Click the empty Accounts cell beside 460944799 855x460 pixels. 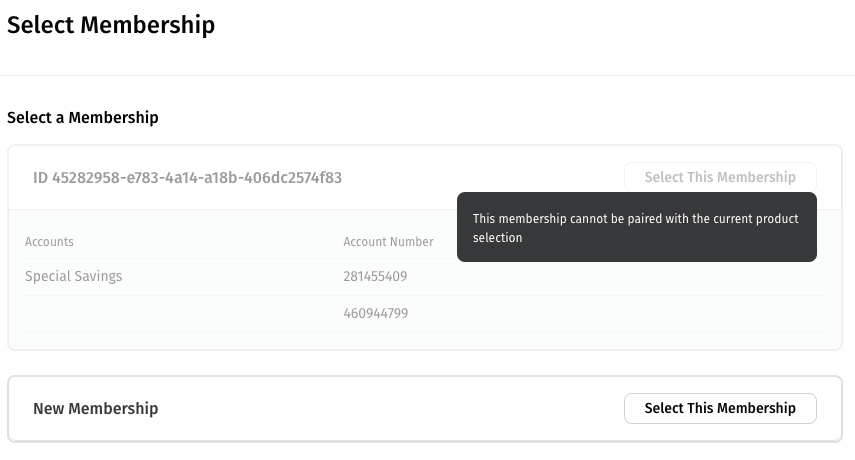(x=150, y=313)
